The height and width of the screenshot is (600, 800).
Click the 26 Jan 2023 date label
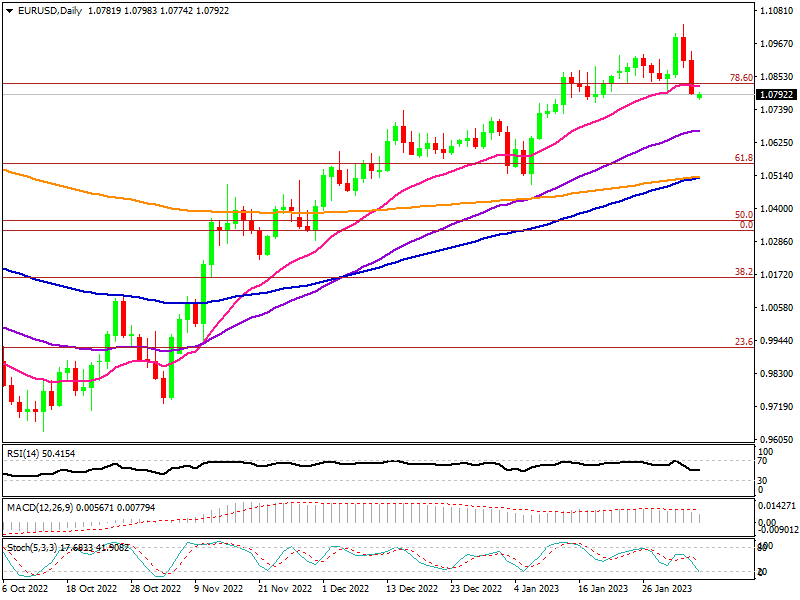[x=666, y=590]
